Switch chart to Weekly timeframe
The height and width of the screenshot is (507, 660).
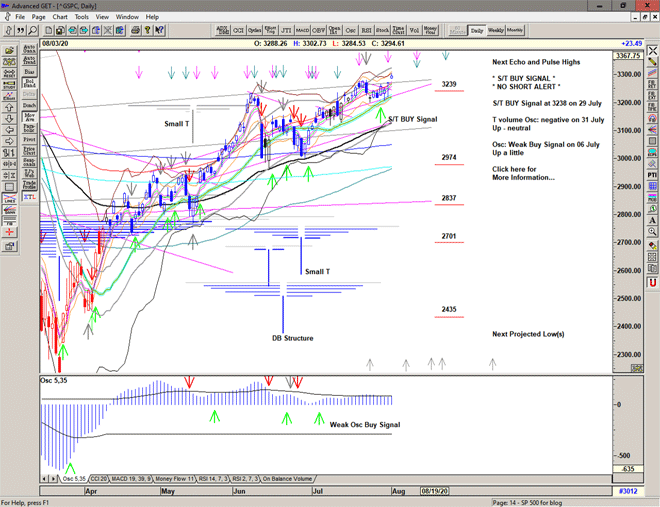click(x=496, y=30)
